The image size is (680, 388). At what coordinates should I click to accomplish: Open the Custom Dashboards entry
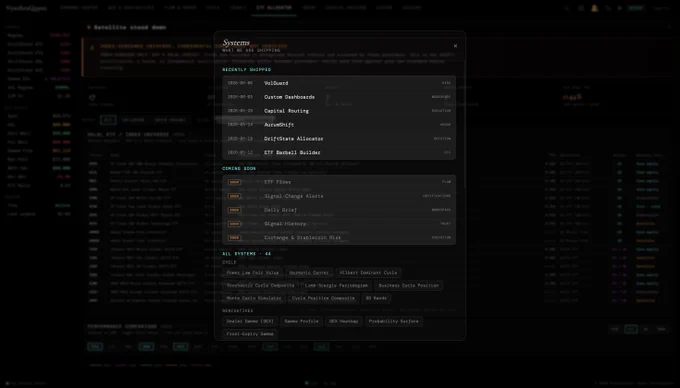(339, 97)
